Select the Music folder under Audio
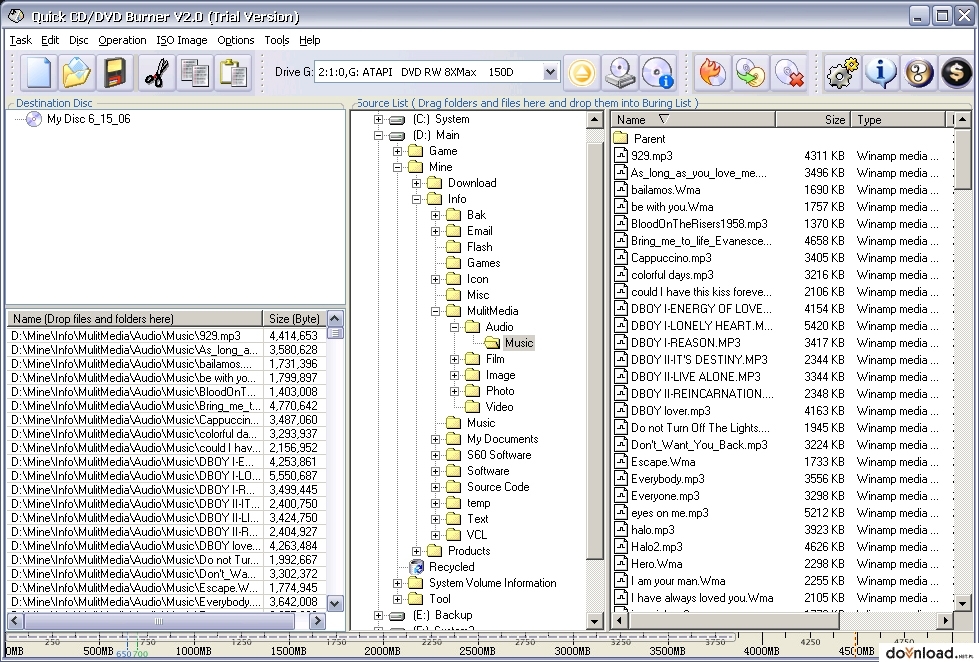 point(518,343)
